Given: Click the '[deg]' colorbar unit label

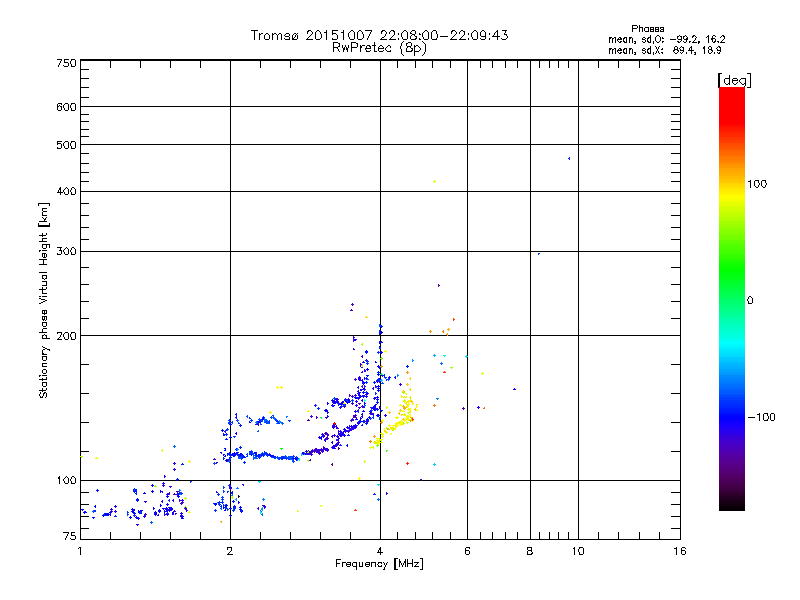Looking at the screenshot, I should tap(734, 80).
